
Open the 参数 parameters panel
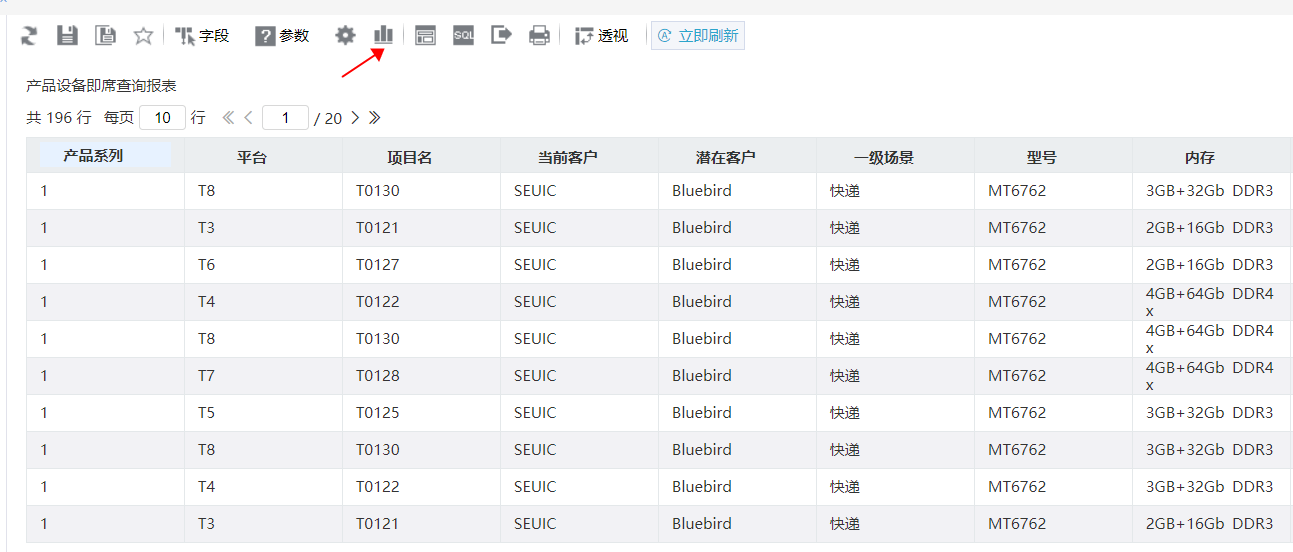click(282, 36)
